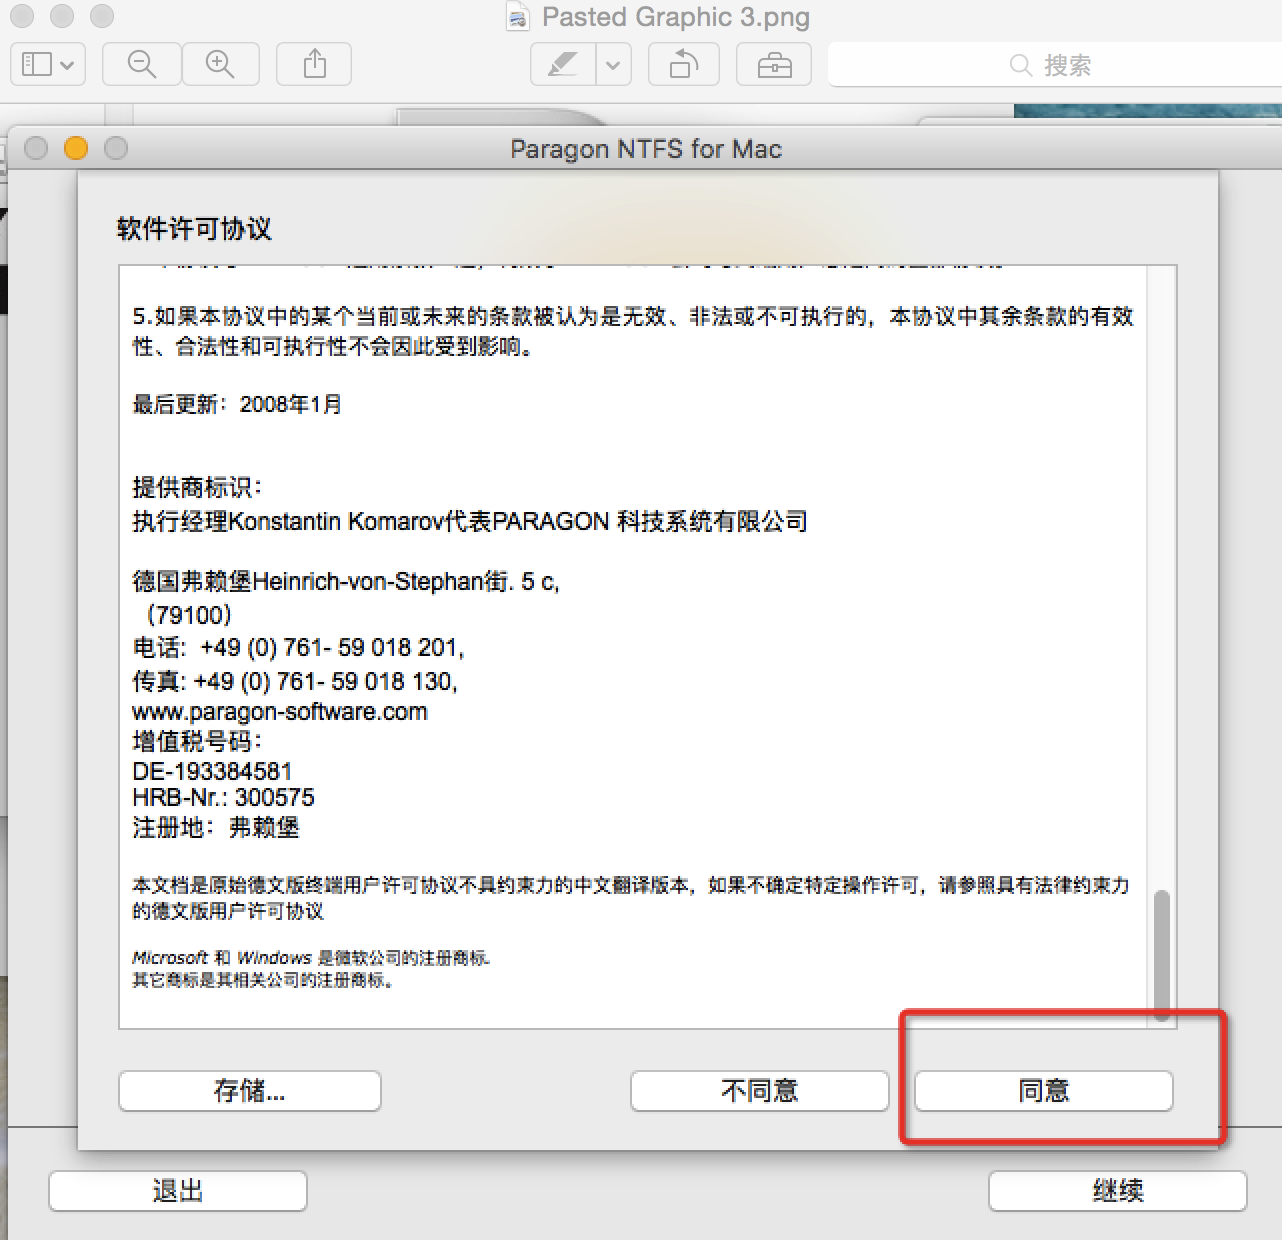Click the 退出 button
Screen dimensions: 1282x1240
pyautogui.click(x=178, y=1191)
